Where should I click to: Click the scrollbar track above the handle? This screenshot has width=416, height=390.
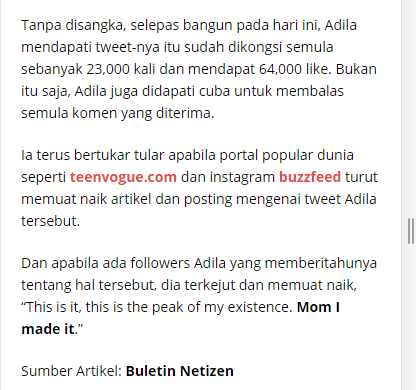click(x=411, y=107)
